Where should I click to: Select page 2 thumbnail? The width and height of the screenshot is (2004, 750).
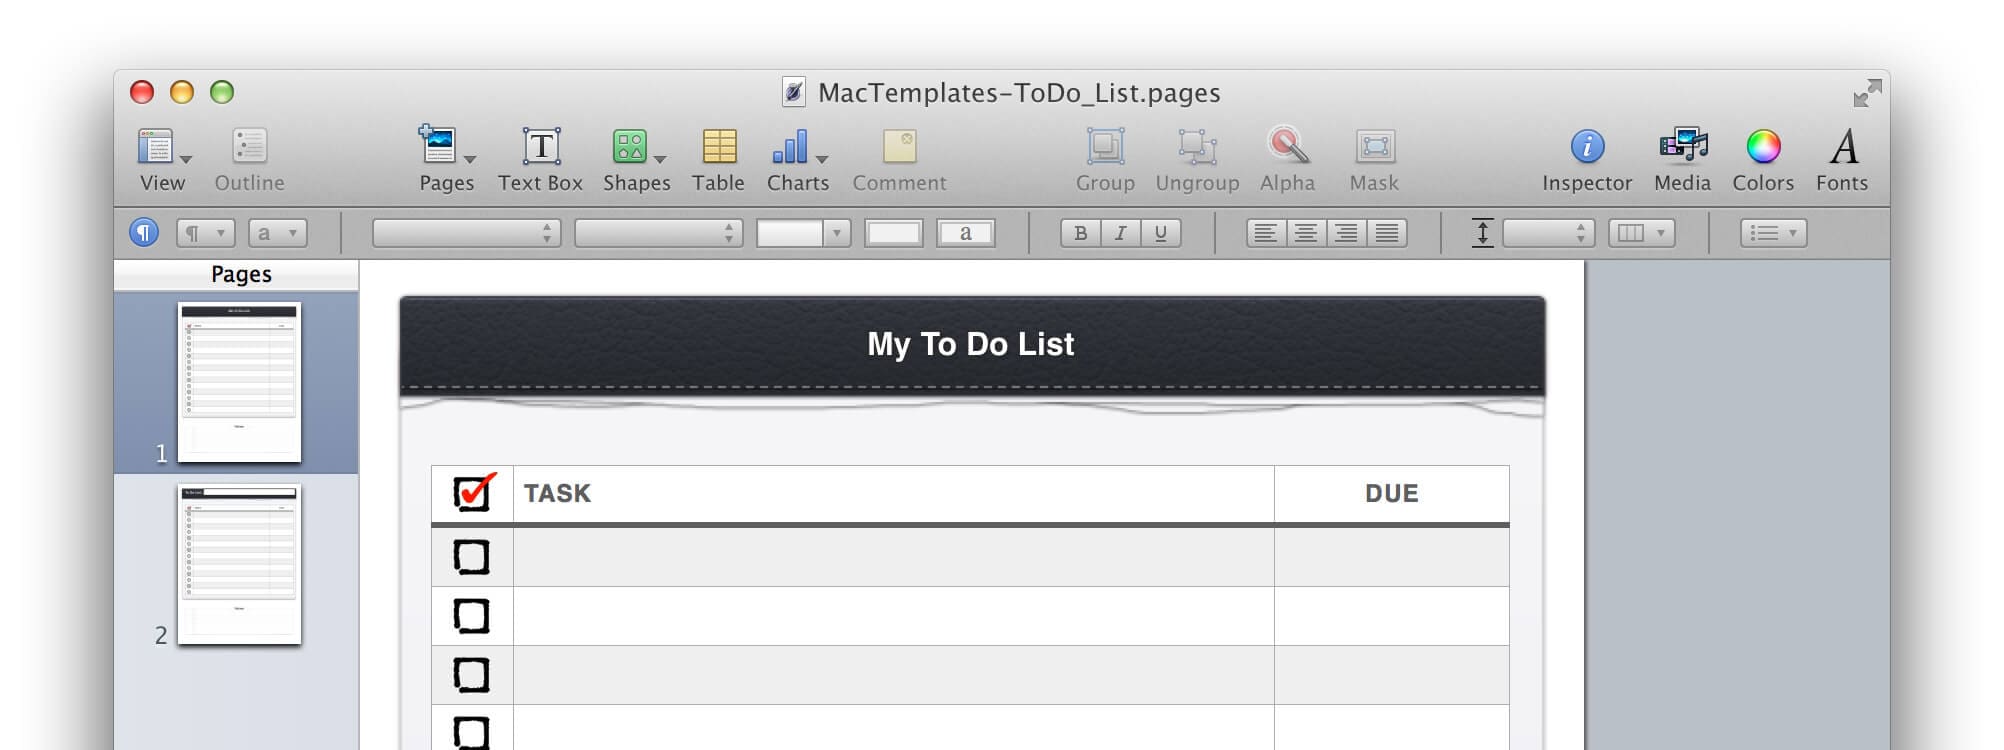239,565
